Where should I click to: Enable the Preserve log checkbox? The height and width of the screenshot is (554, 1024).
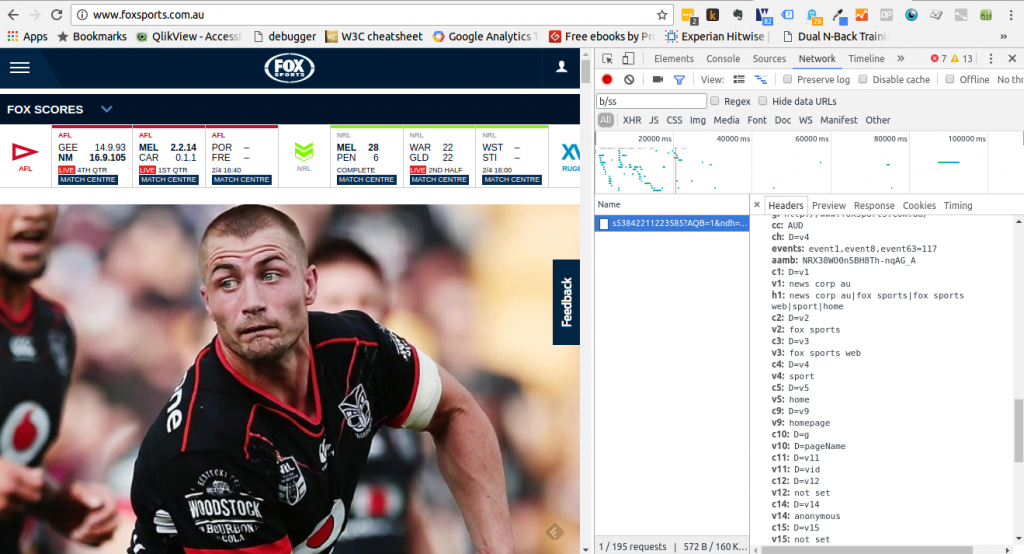coord(788,79)
